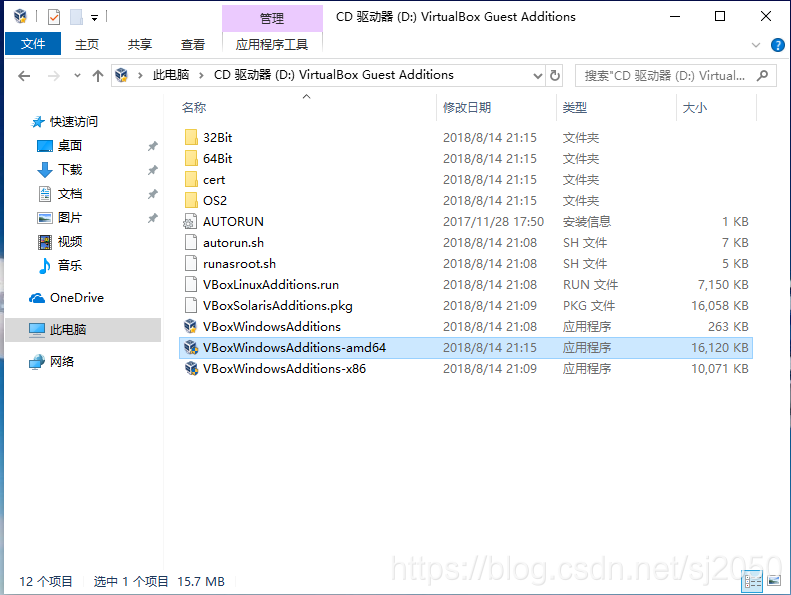Click the magnifier search icon

762,76
